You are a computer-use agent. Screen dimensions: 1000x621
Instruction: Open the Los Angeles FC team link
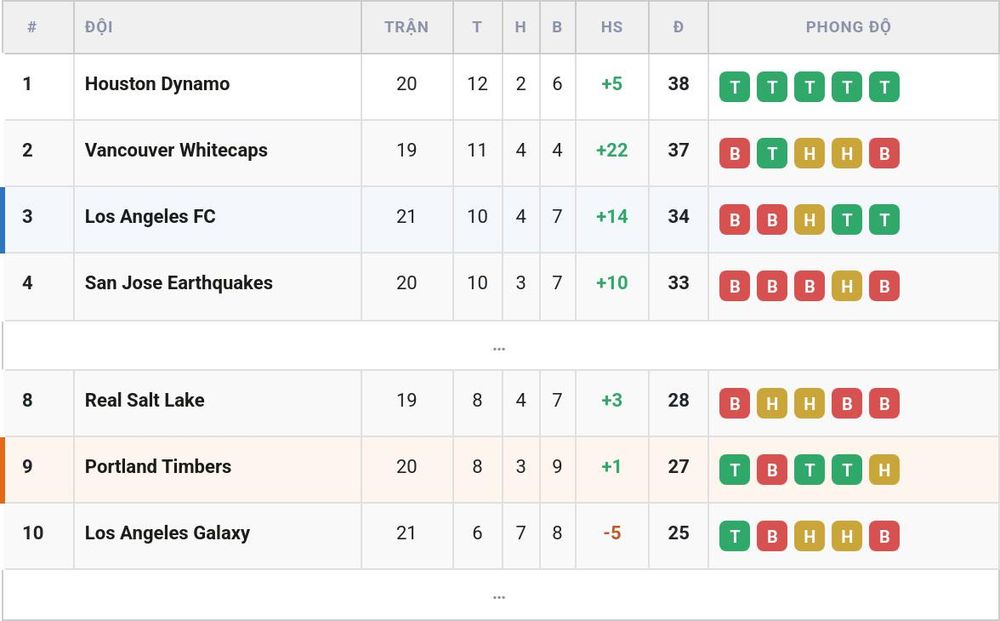click(x=150, y=216)
